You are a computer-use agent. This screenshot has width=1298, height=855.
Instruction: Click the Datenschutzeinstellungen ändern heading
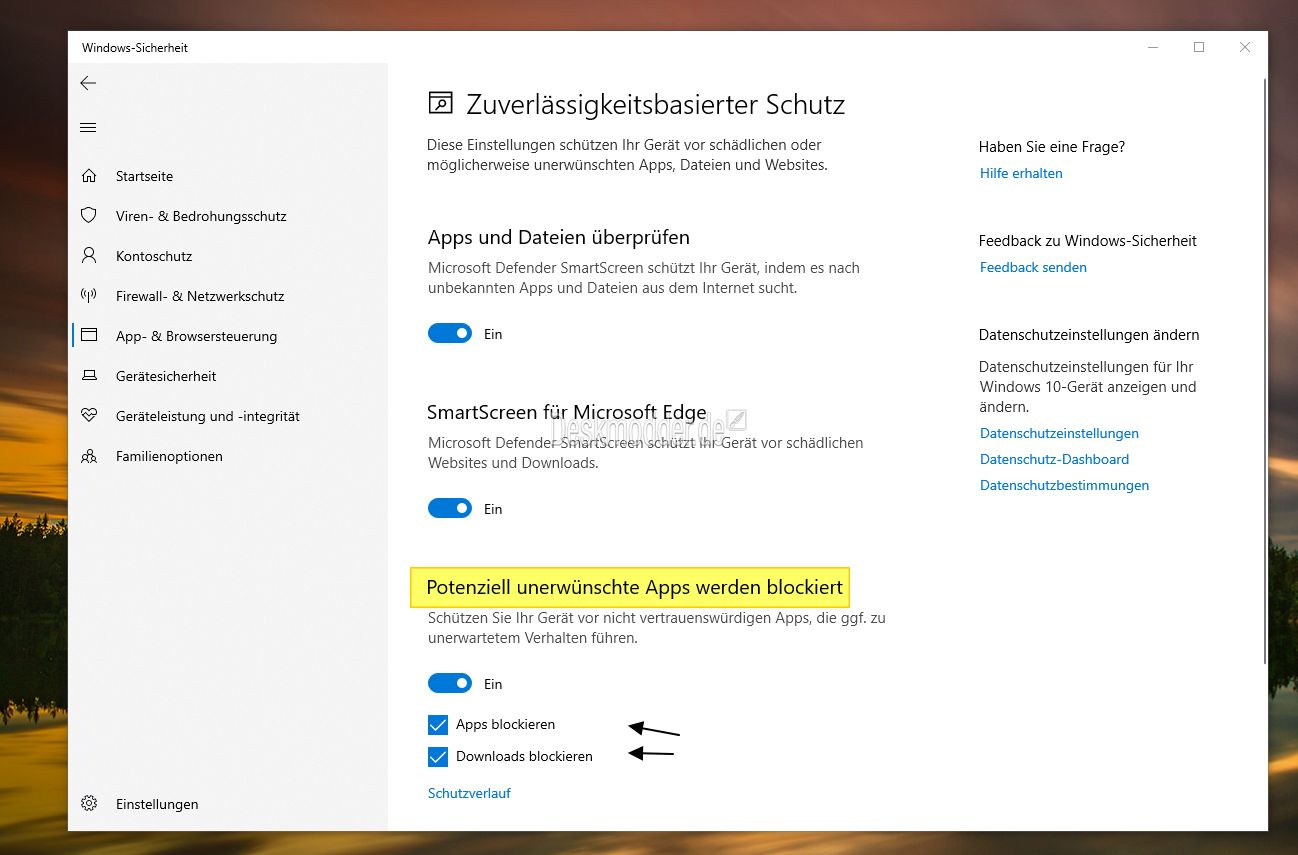1089,335
